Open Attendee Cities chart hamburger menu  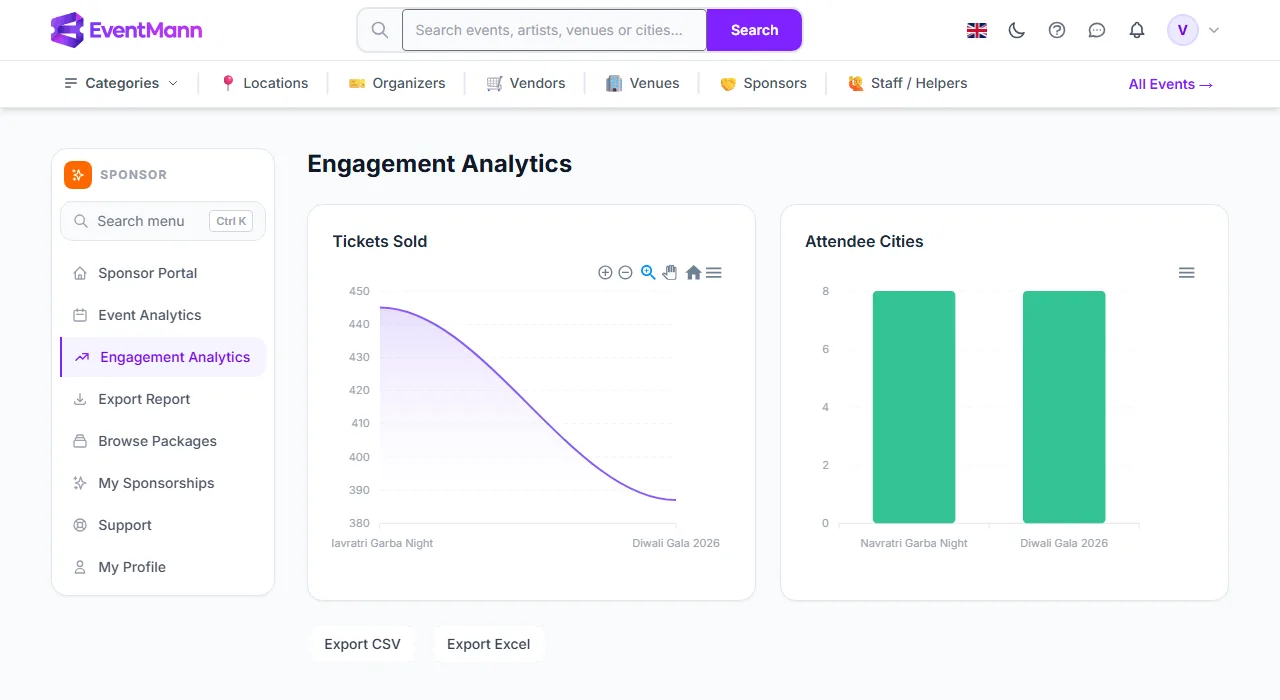pyautogui.click(x=1186, y=272)
